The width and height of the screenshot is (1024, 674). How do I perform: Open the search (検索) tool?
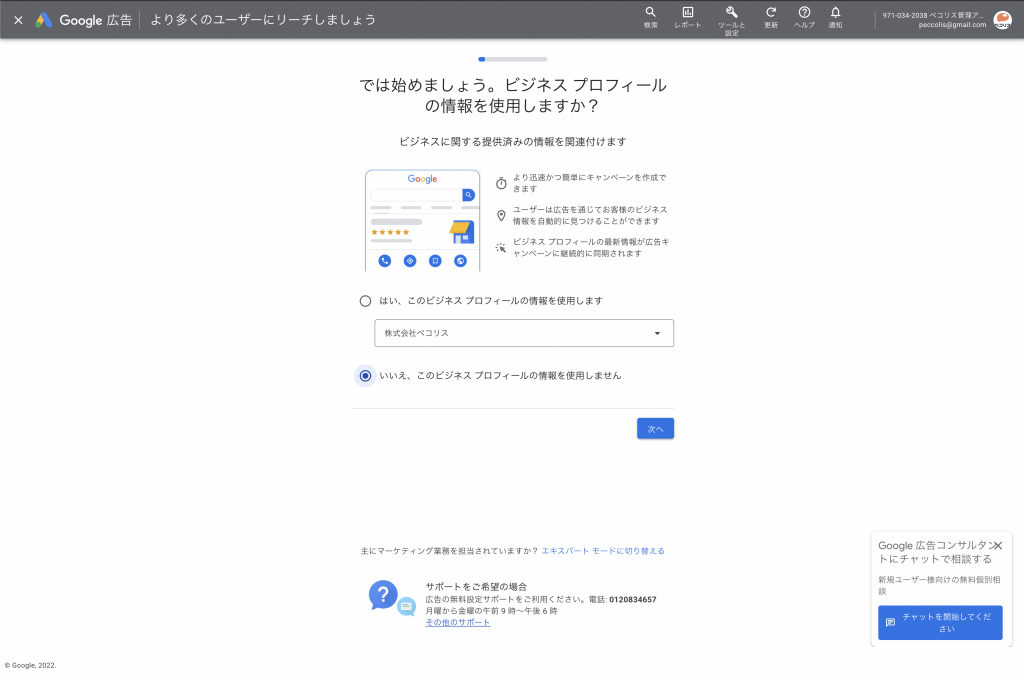650,18
